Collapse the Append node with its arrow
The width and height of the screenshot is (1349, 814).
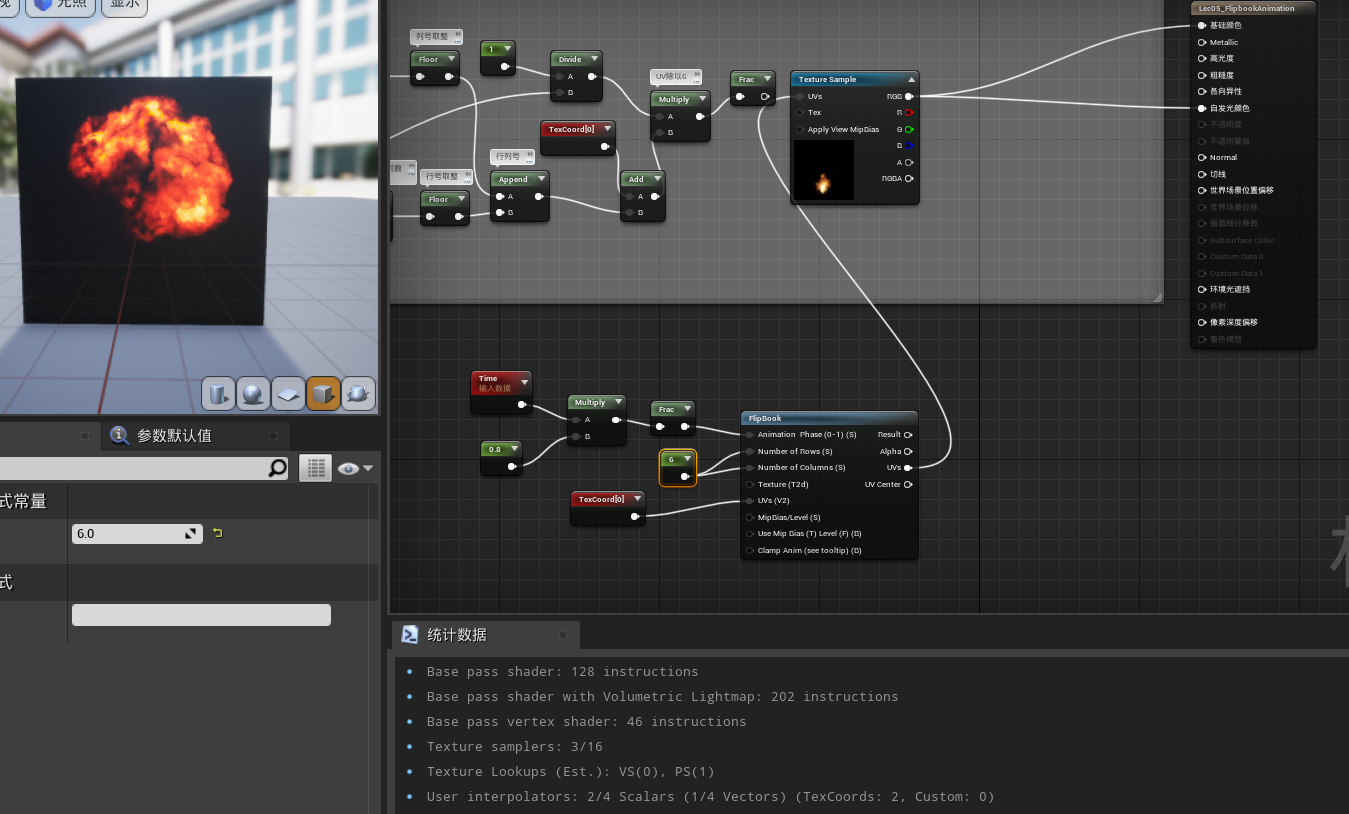540,179
